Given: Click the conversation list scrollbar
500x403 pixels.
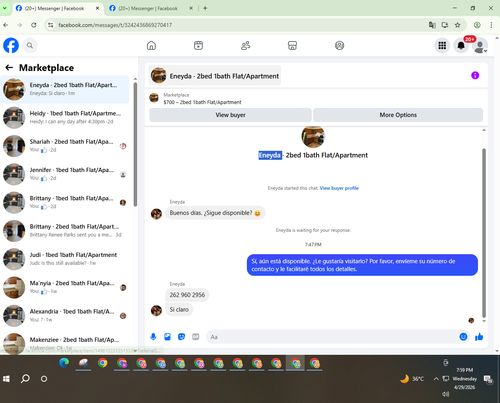Looking at the screenshot, I should point(135,144).
